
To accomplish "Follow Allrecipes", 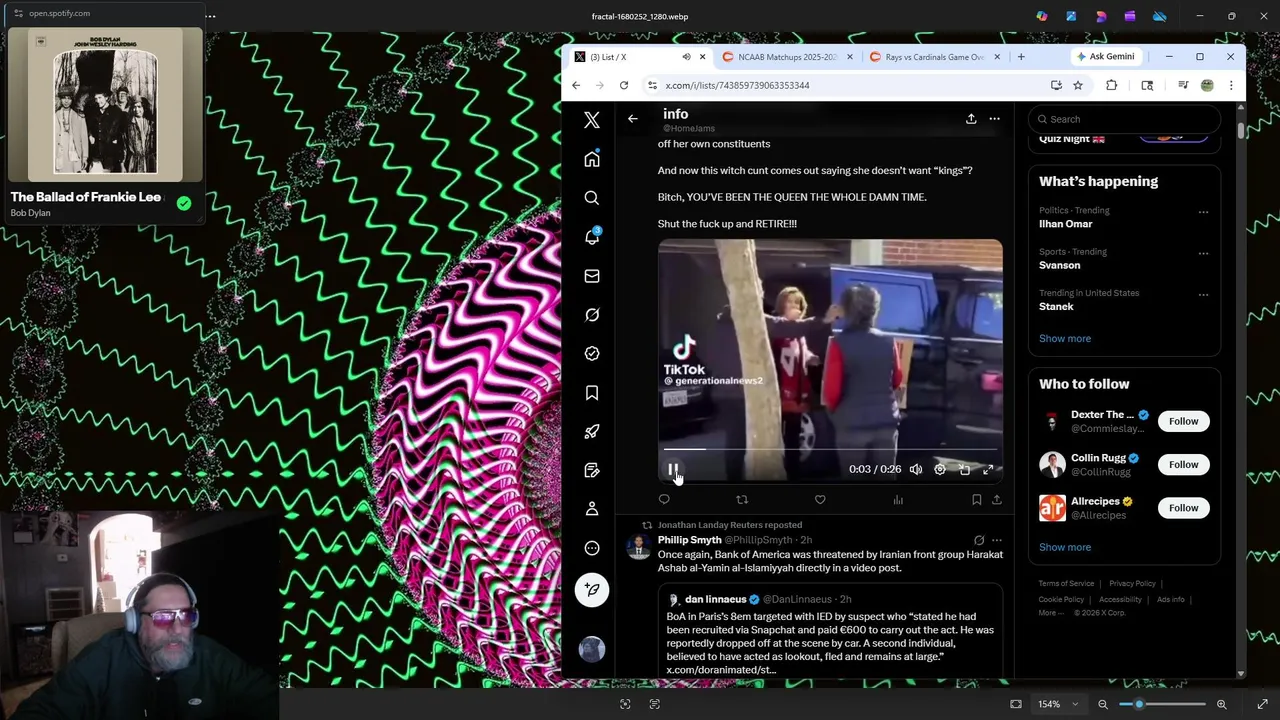I will coord(1183,508).
